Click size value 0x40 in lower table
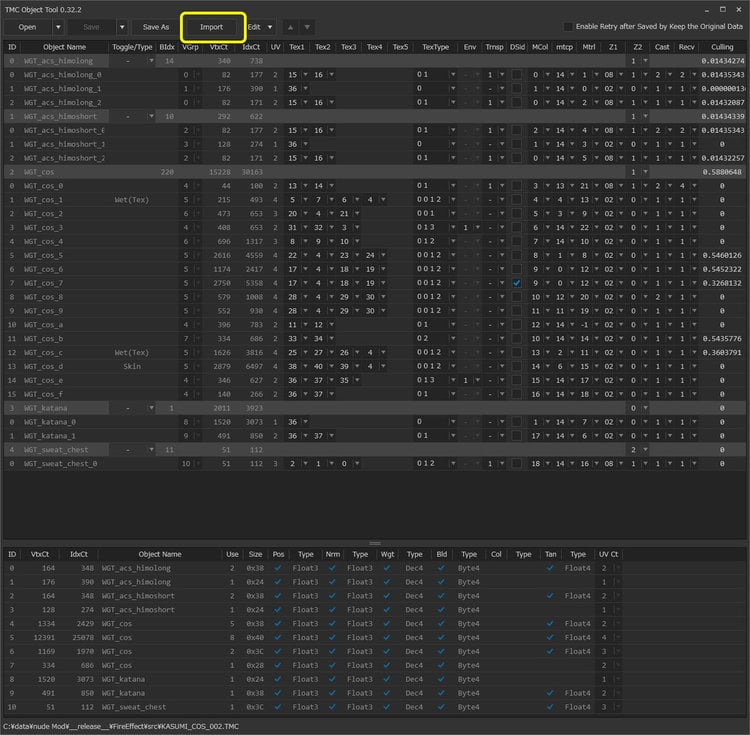The image size is (750, 735). tap(255, 637)
